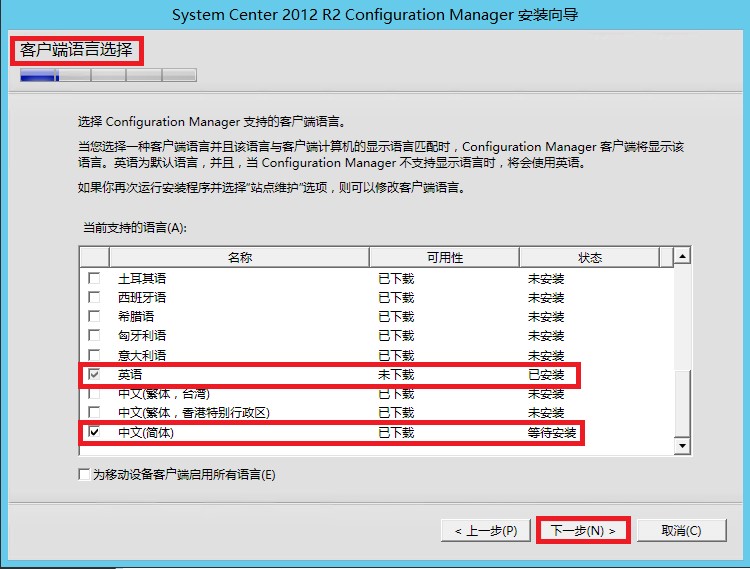Image resolution: width=750 pixels, height=569 pixels.
Task: Click the 当前支持的语言(A) label
Action: [135, 228]
